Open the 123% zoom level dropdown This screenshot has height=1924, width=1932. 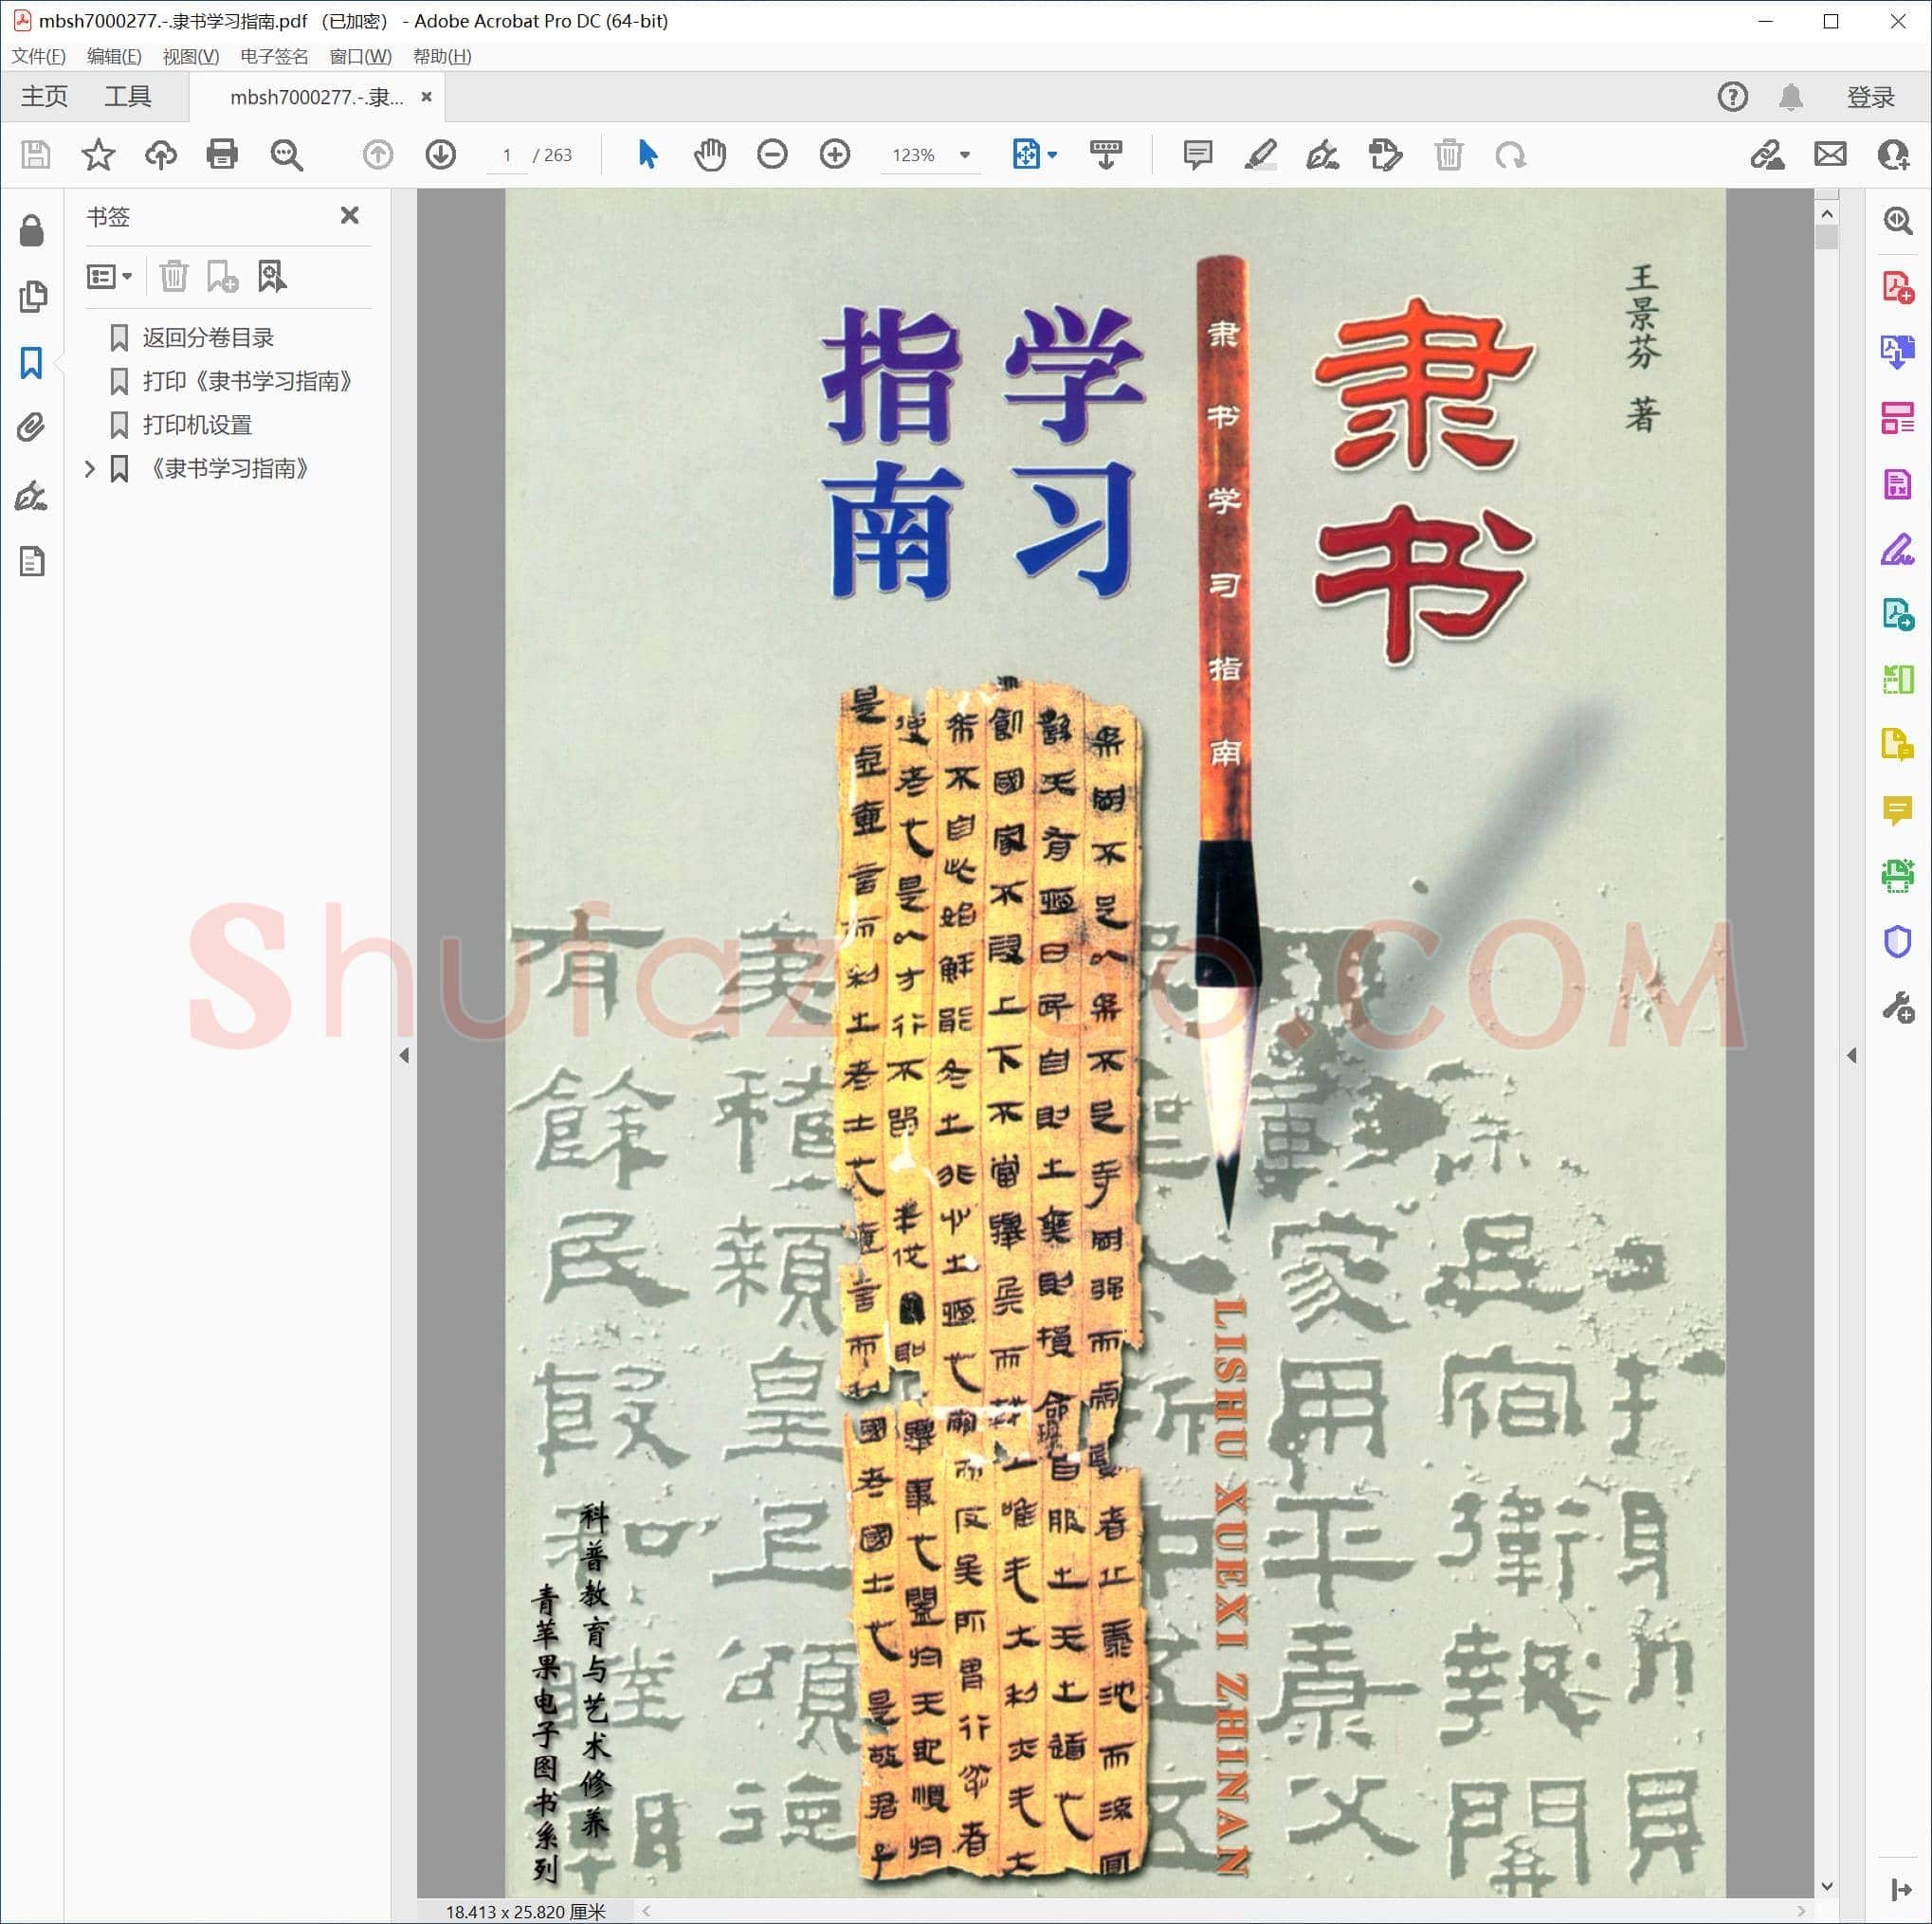pyautogui.click(x=965, y=155)
